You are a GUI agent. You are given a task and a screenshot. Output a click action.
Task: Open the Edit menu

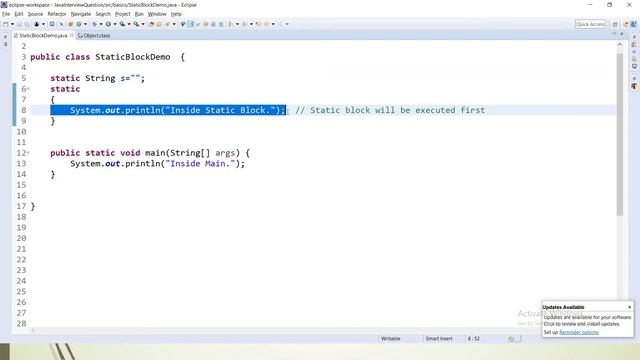coord(19,14)
